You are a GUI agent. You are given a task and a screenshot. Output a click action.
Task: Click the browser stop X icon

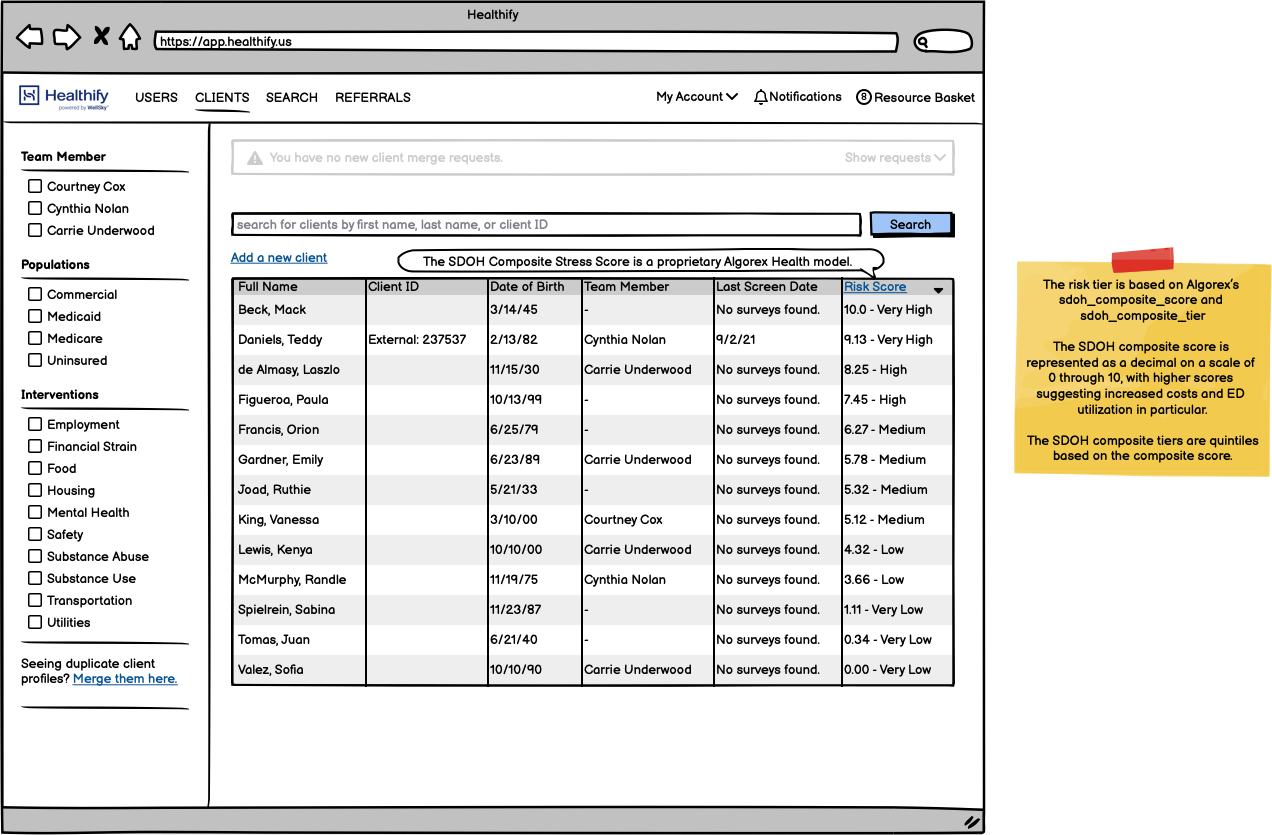click(x=101, y=38)
